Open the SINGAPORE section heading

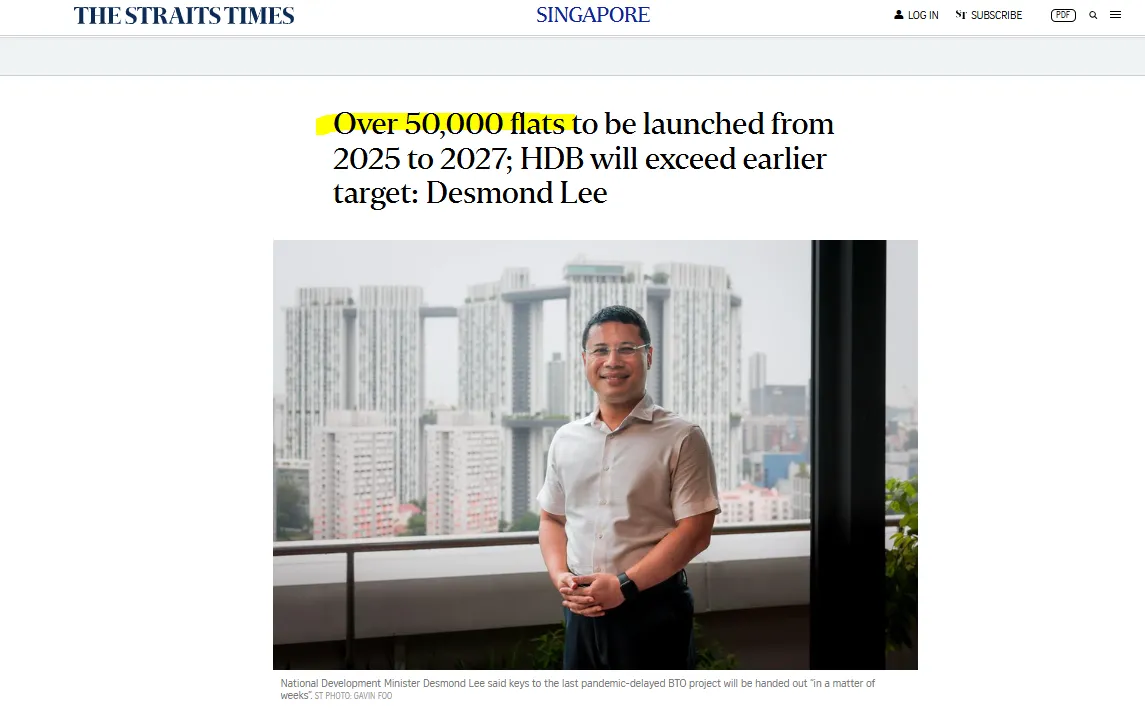[x=593, y=15]
